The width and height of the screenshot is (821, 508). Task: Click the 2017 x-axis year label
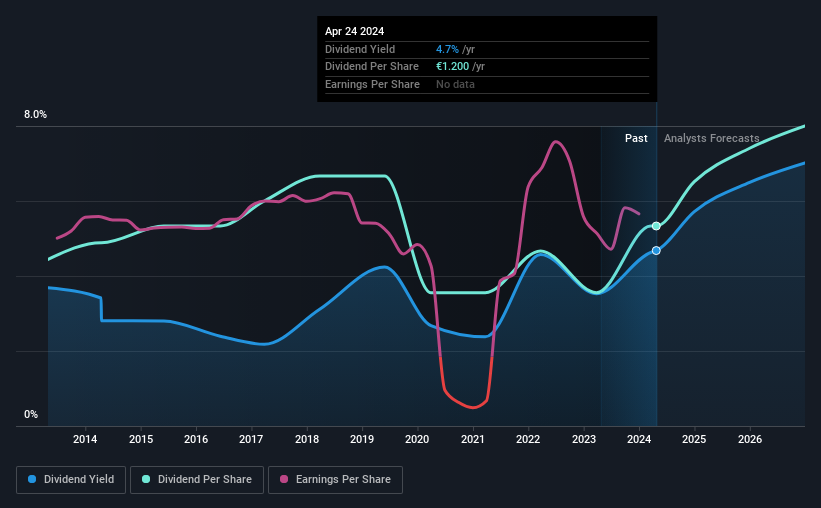click(x=251, y=439)
